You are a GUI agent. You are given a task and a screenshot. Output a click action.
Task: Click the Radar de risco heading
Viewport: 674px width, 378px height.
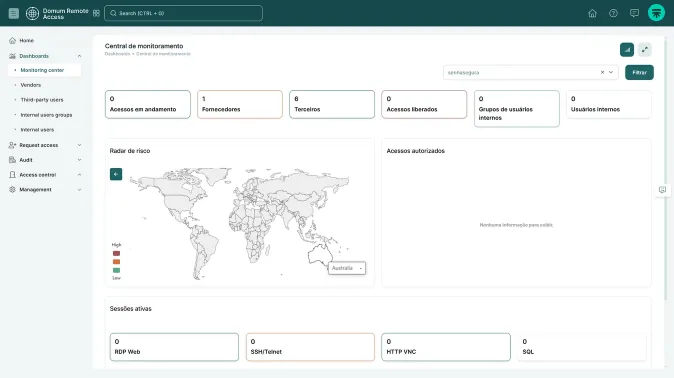coord(130,151)
